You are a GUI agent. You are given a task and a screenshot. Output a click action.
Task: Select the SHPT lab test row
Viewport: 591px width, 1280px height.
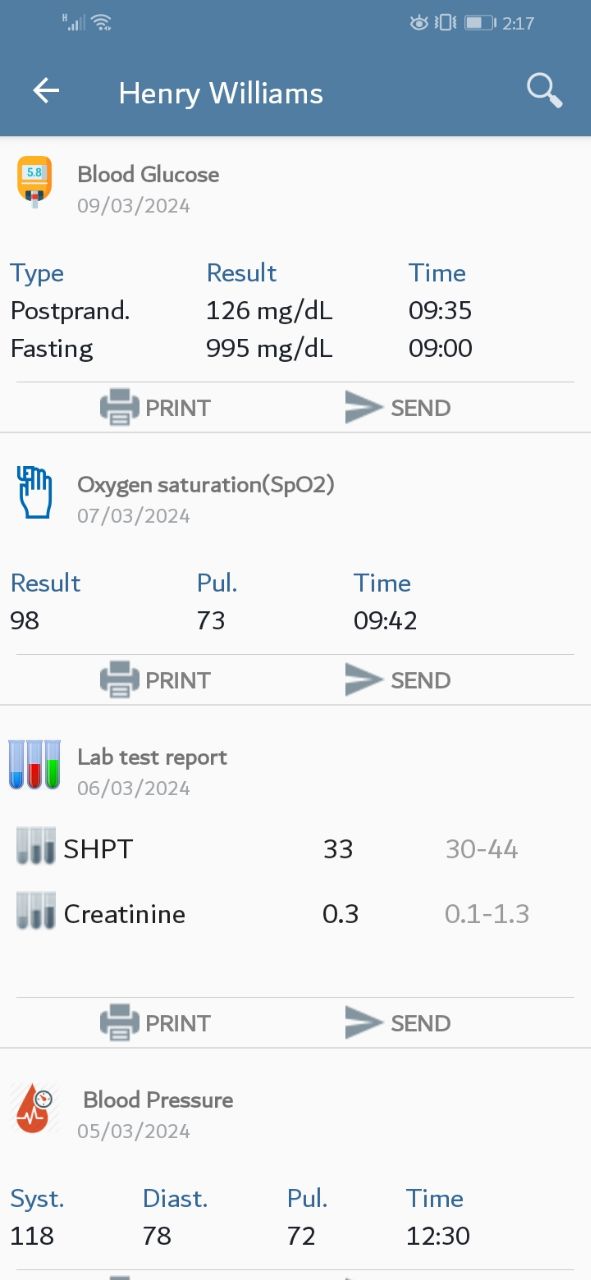pyautogui.click(x=295, y=849)
